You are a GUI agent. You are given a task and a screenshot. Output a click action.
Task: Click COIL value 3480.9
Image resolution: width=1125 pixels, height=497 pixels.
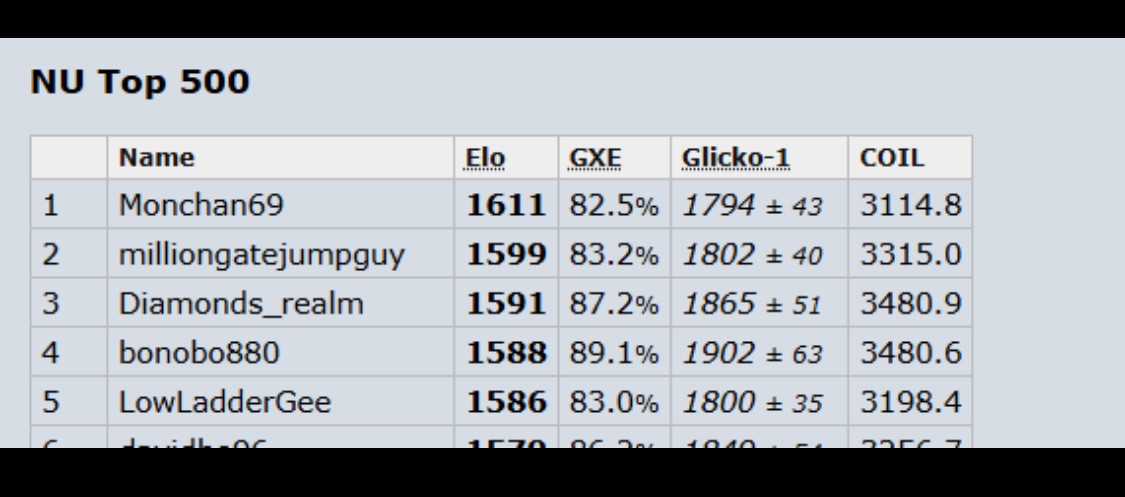tap(911, 304)
